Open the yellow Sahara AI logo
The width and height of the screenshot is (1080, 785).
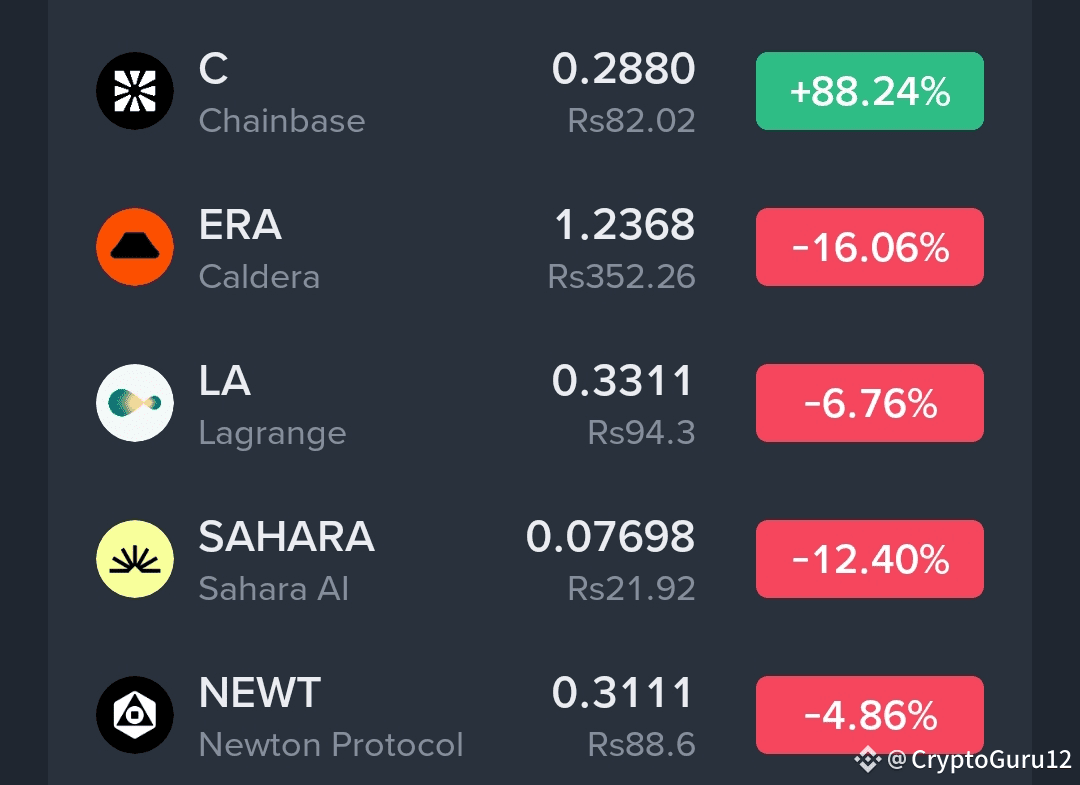pyautogui.click(x=135, y=558)
